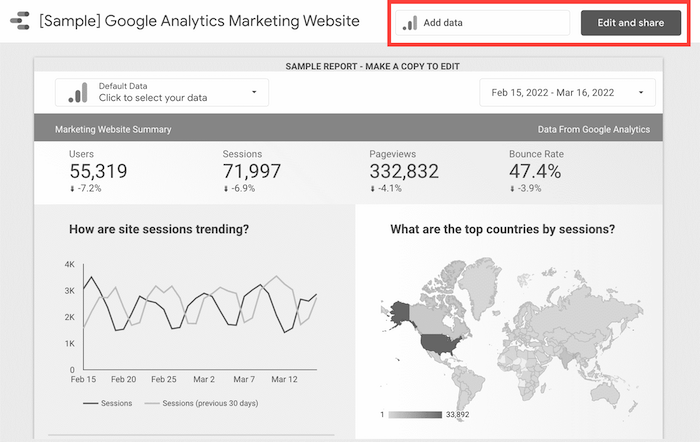Click the Default Data bar chart icon
This screenshot has width=700, height=442.
[x=77, y=93]
